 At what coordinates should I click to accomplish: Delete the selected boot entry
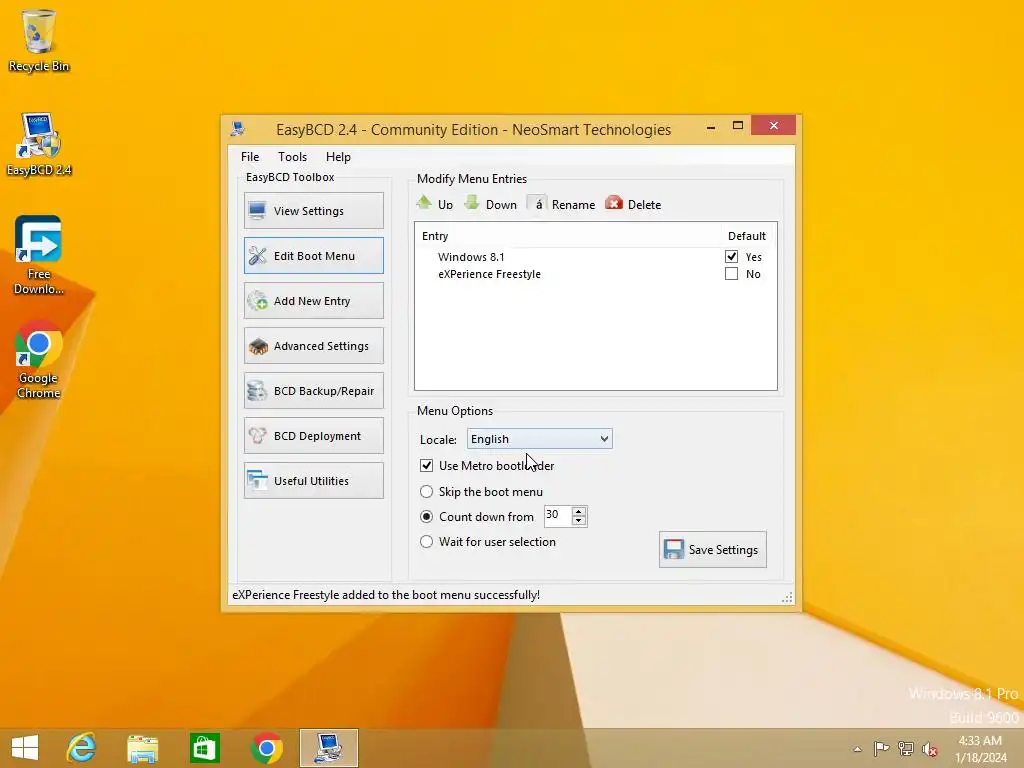coord(633,204)
